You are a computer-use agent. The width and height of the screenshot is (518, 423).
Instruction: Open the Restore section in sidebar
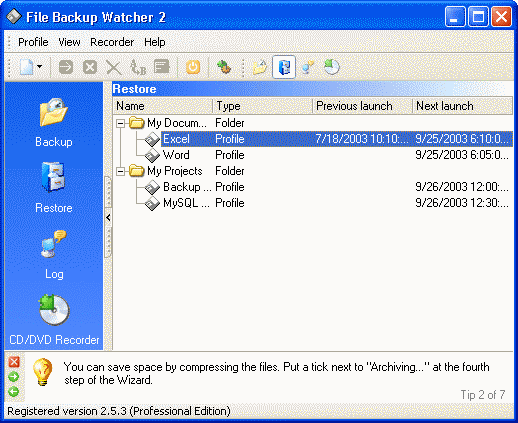point(54,188)
